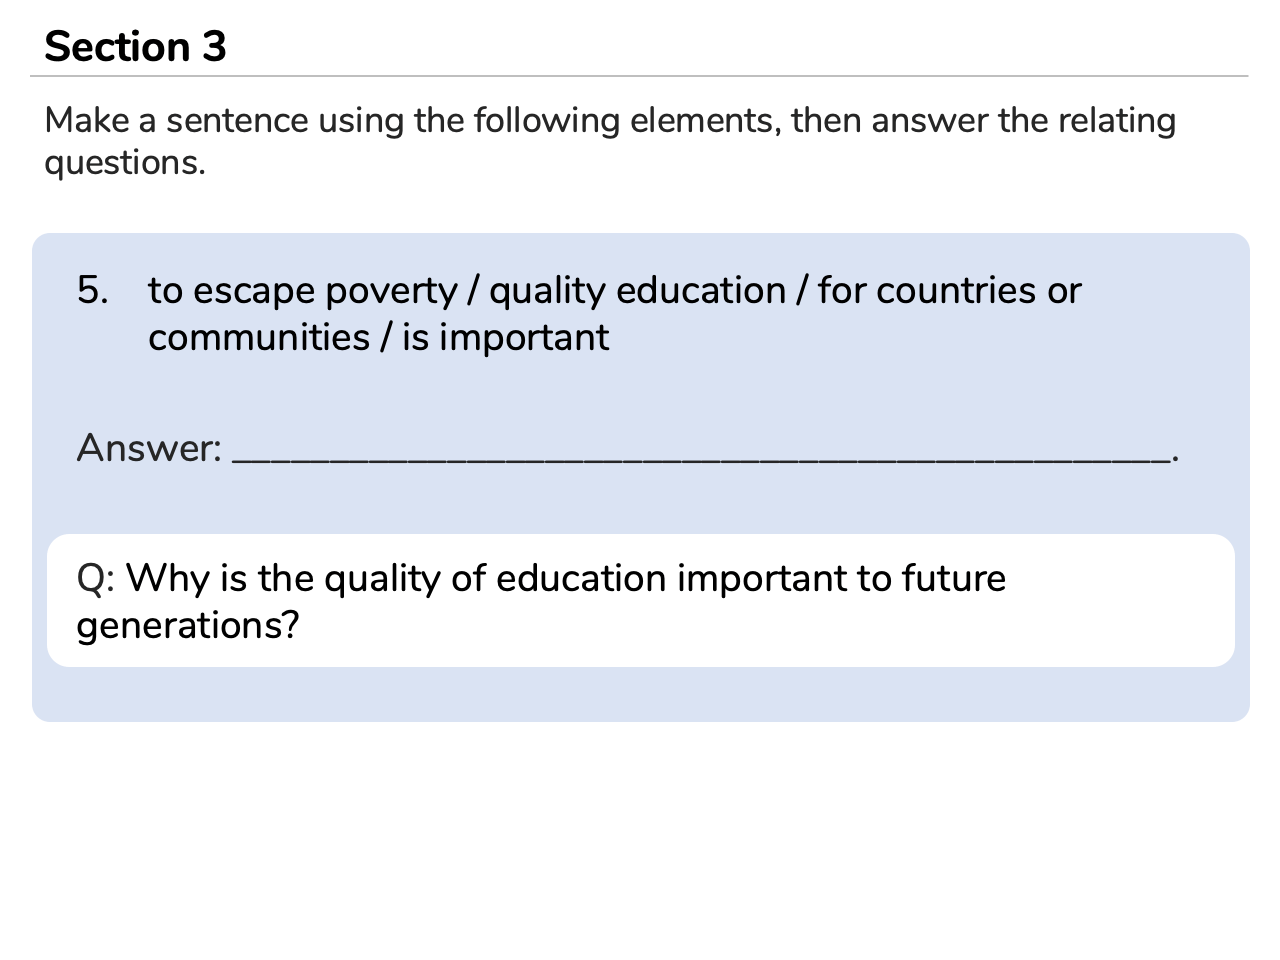
Task: Click the first slash separator in item 5
Action: pos(472,291)
